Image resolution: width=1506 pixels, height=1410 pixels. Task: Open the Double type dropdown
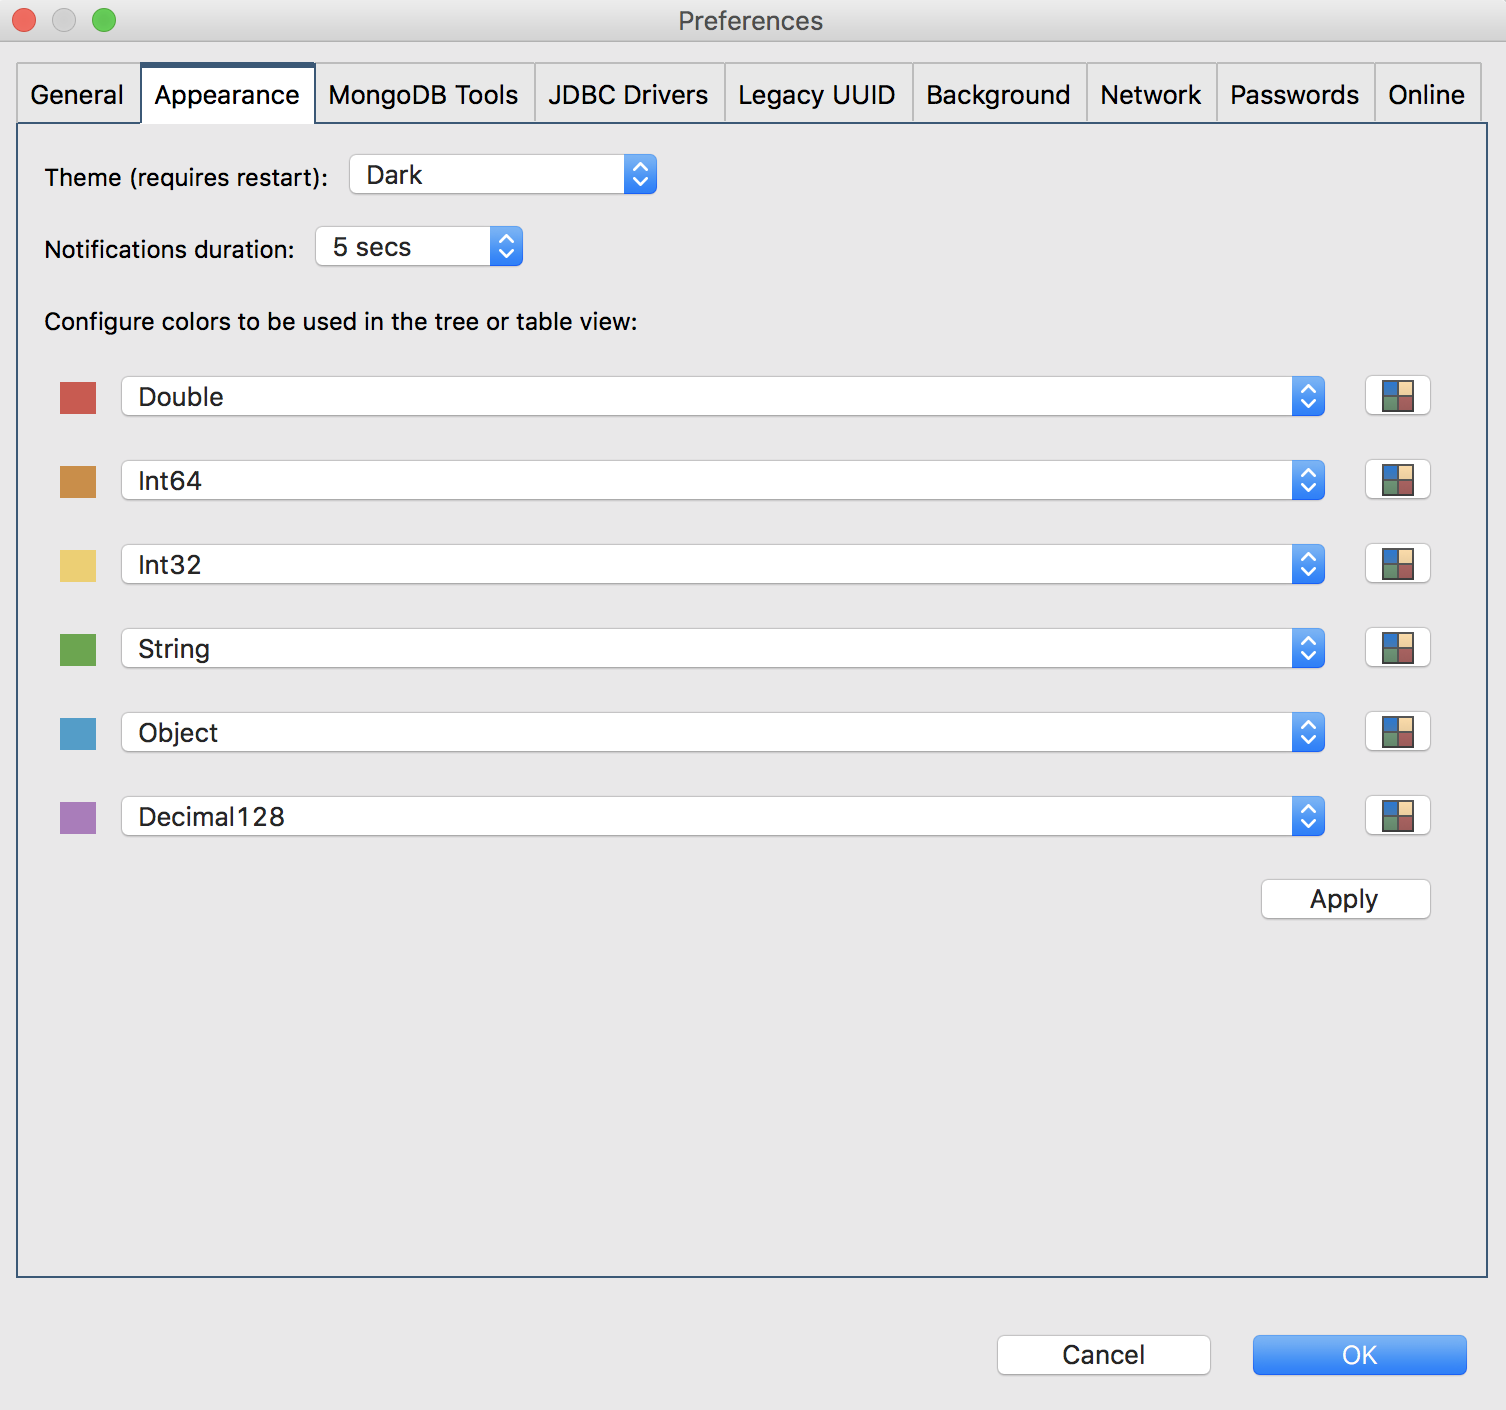(722, 397)
